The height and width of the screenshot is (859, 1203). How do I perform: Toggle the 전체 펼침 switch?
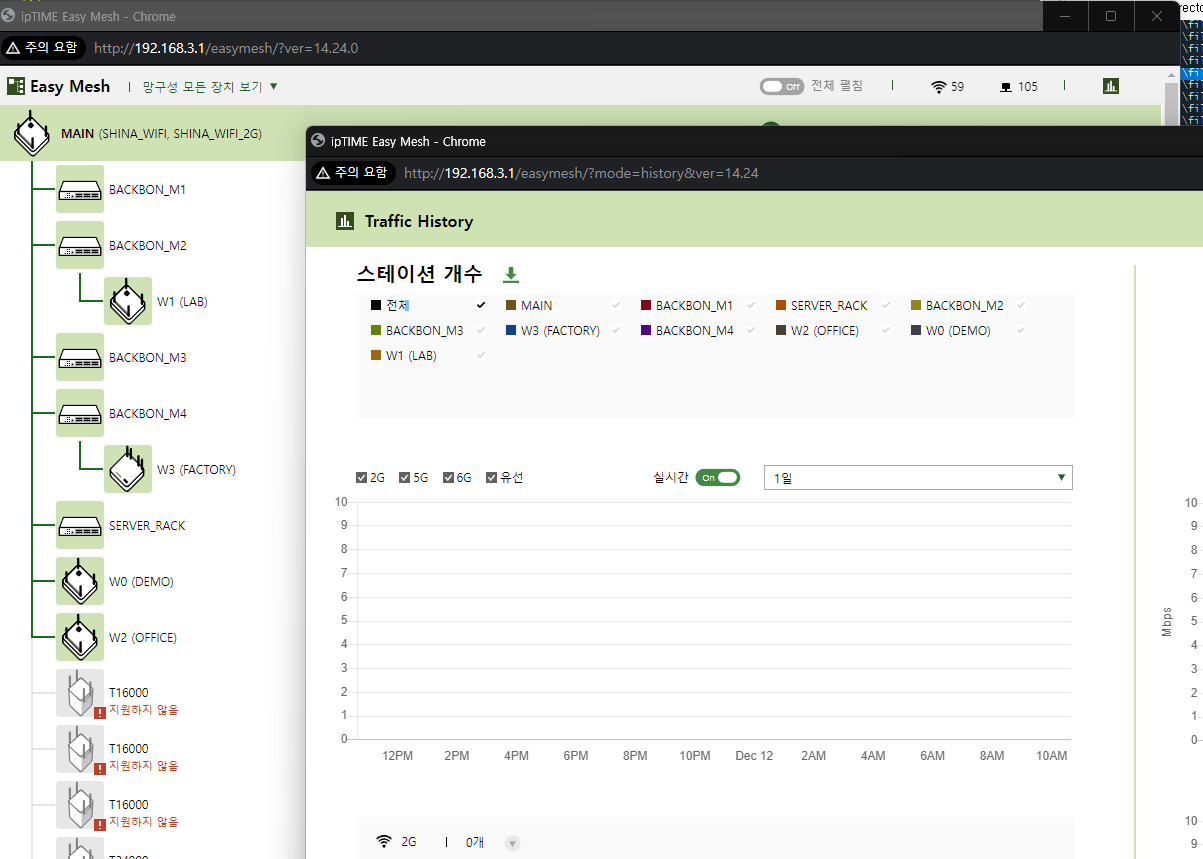pos(782,86)
